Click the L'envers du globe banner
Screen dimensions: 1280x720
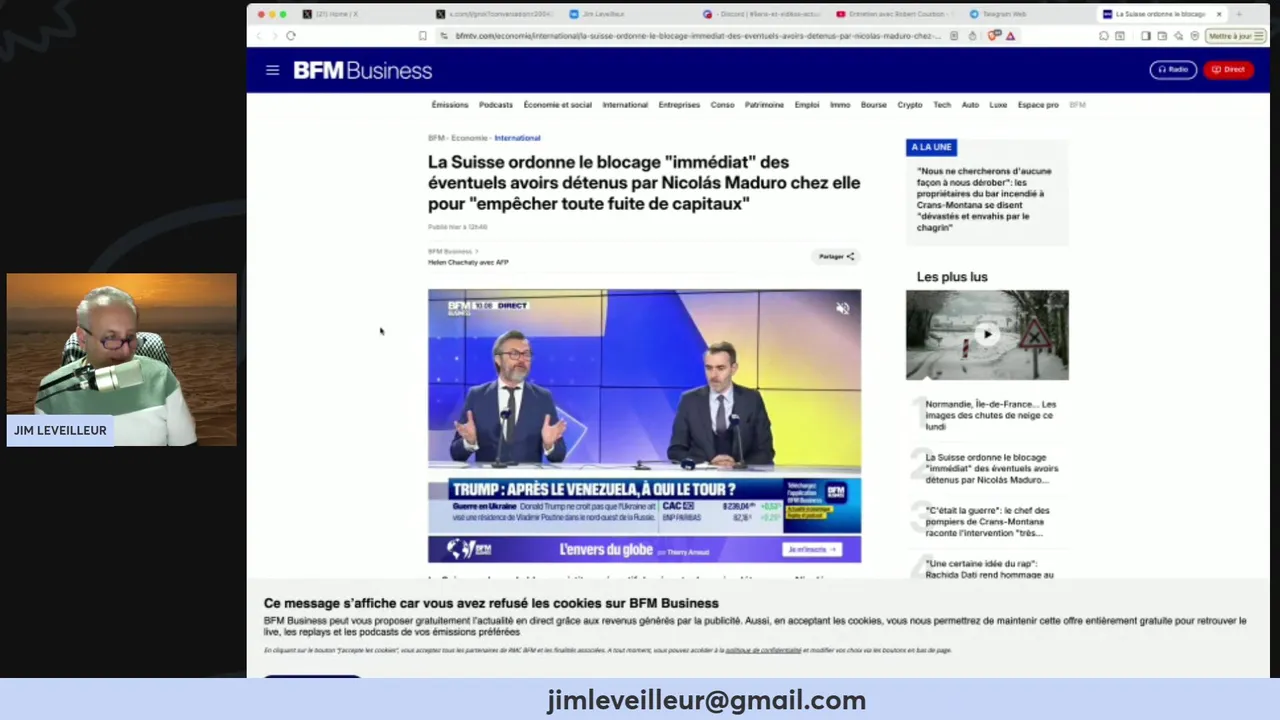pyautogui.click(x=644, y=549)
